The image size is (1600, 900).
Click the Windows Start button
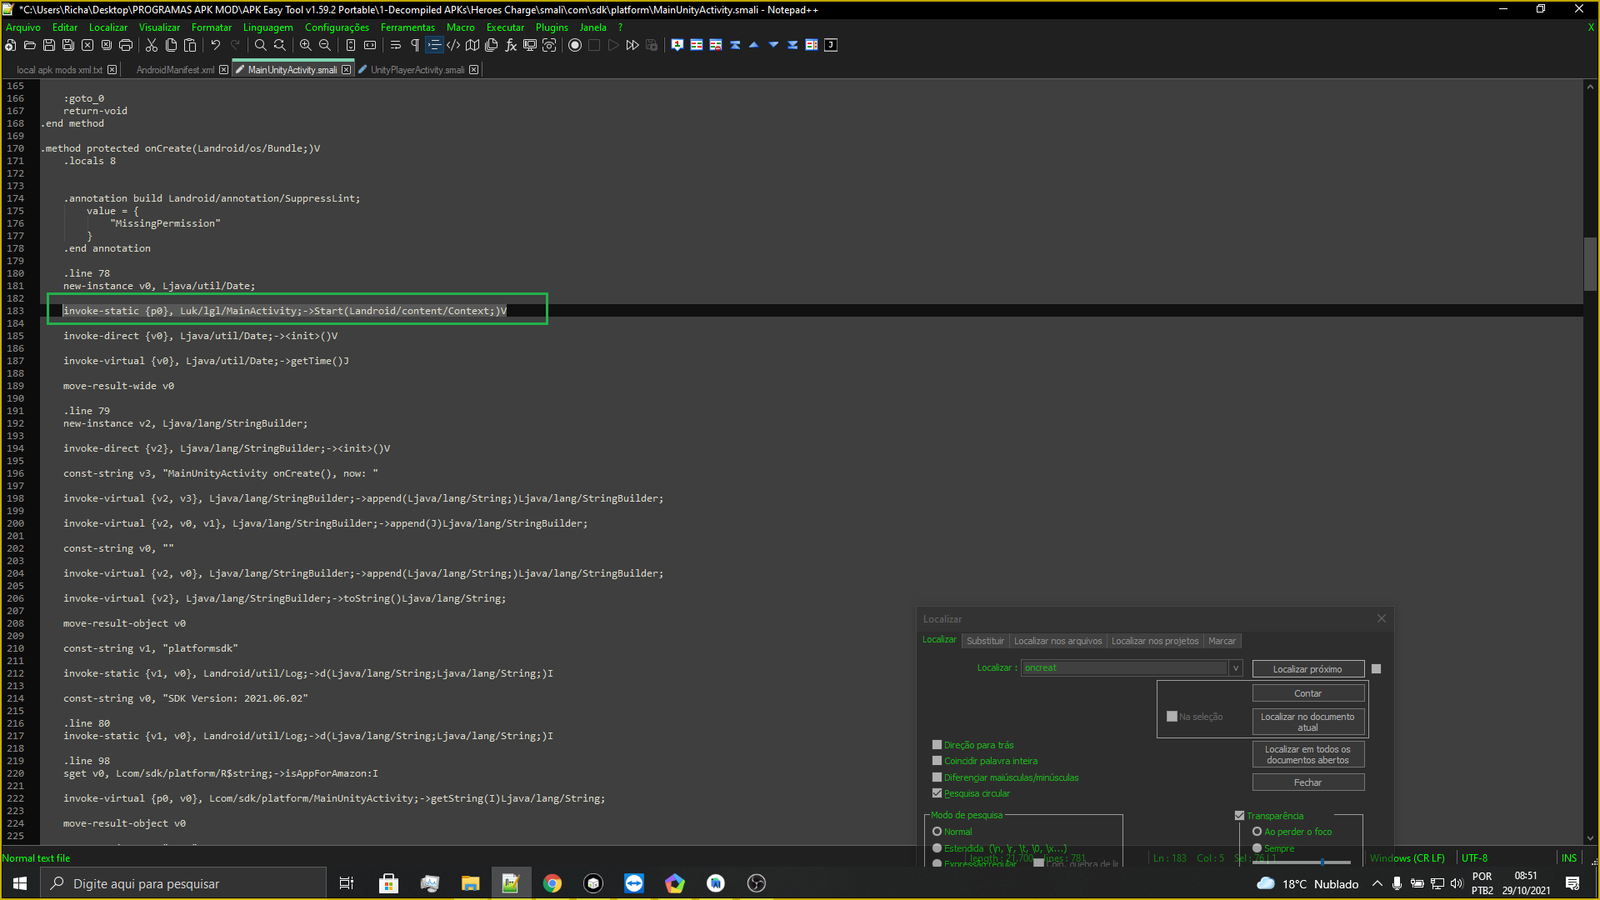20,884
